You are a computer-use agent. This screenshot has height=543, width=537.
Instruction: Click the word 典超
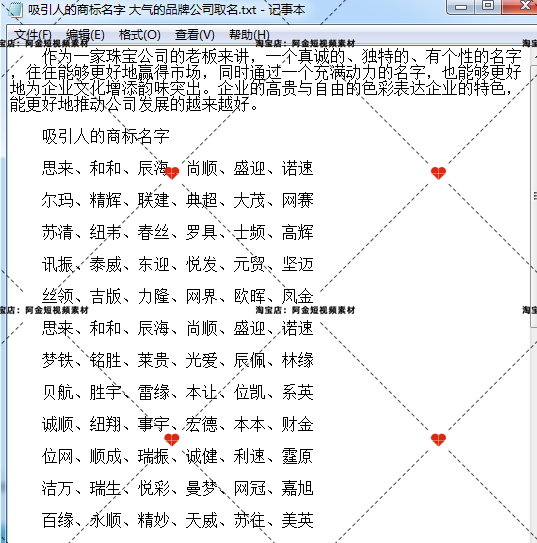pos(202,200)
